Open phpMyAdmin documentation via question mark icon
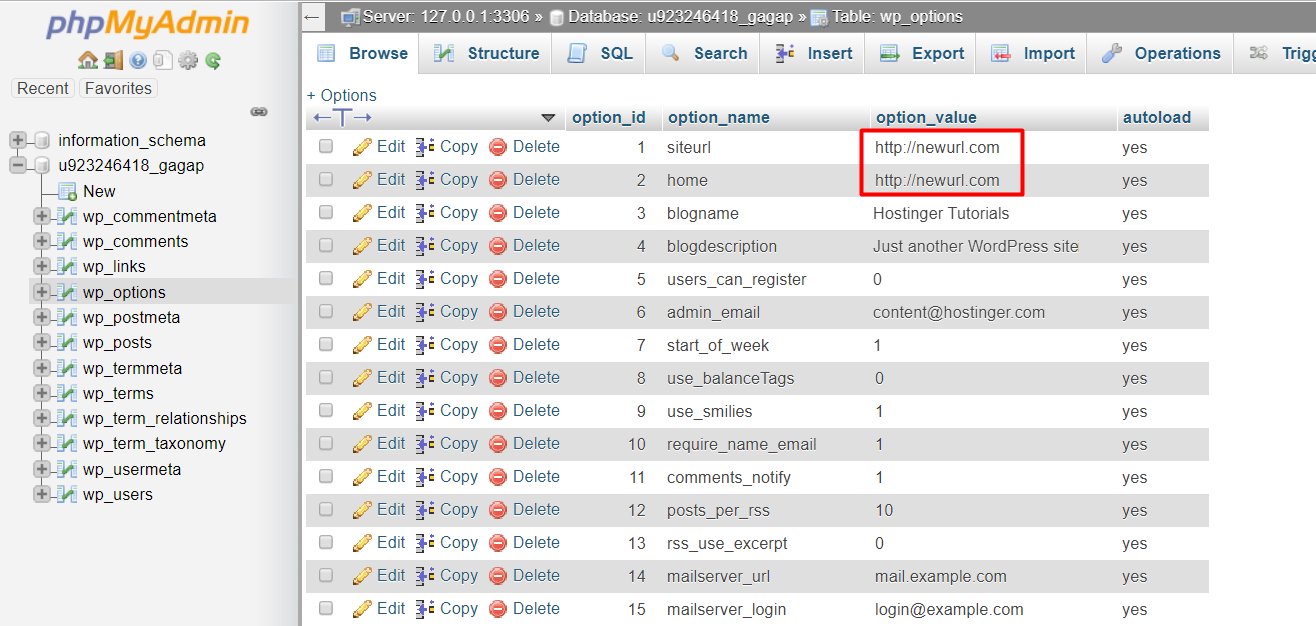1316x626 pixels. (138, 60)
